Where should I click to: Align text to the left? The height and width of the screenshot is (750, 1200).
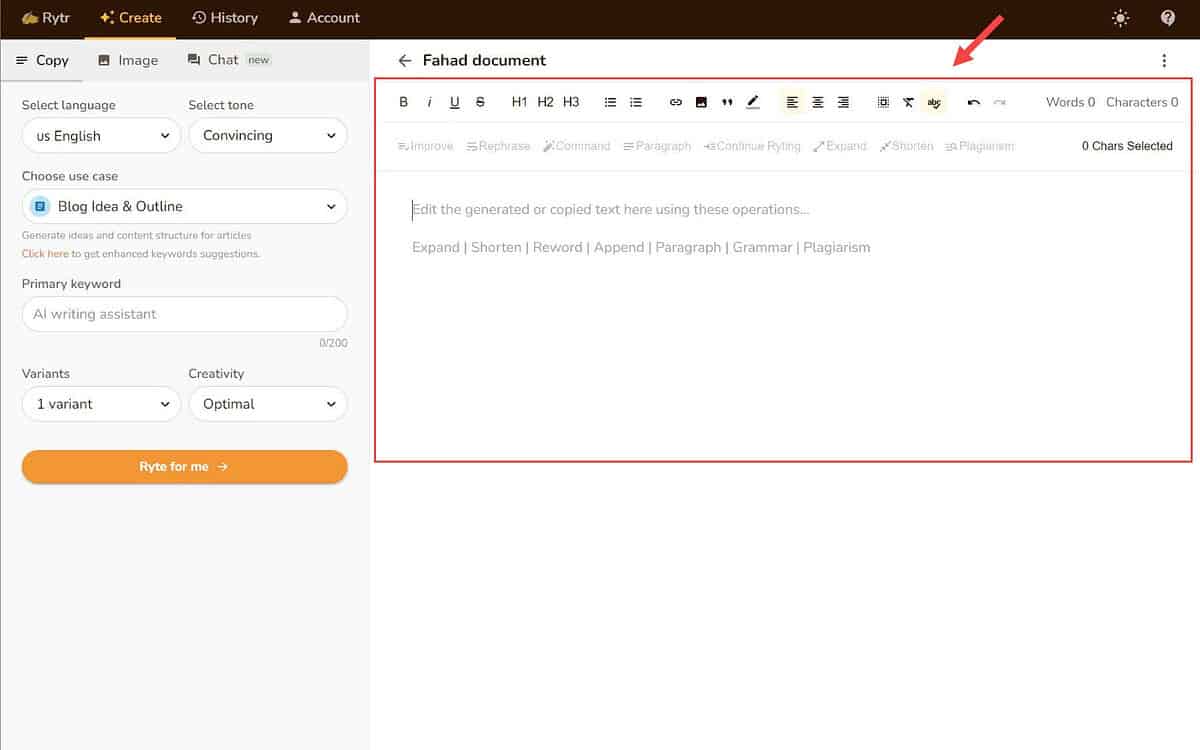[792, 102]
